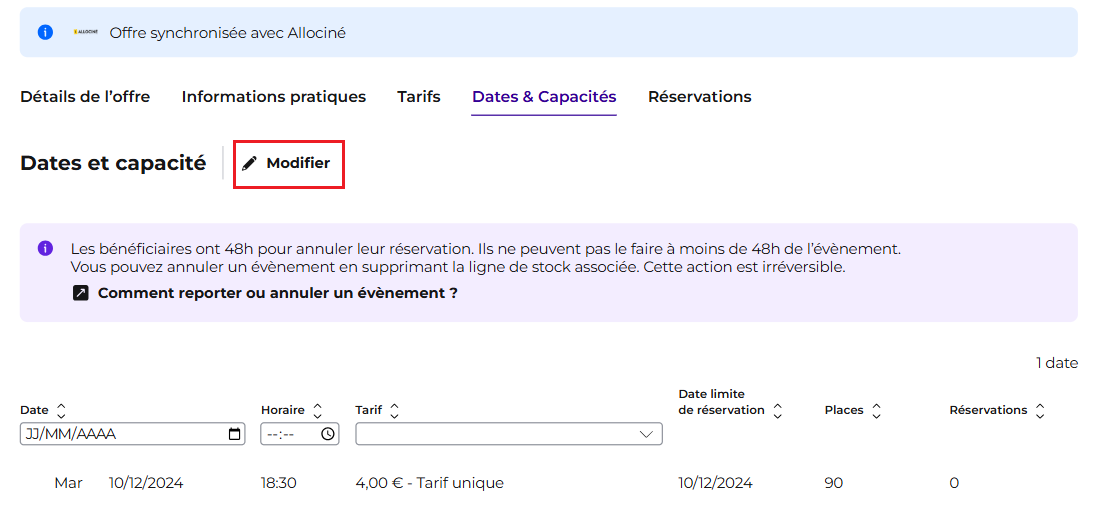Sort by Places column arrows
This screenshot has width=1107, height=521.
[x=876, y=410]
